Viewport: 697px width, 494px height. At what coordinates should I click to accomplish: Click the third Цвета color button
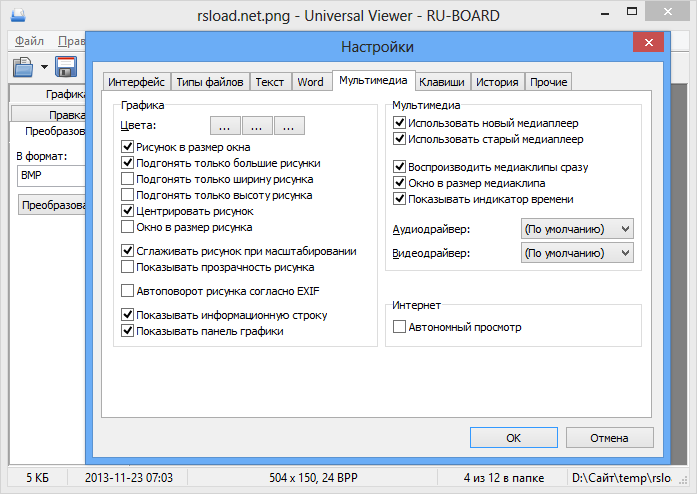click(289, 126)
